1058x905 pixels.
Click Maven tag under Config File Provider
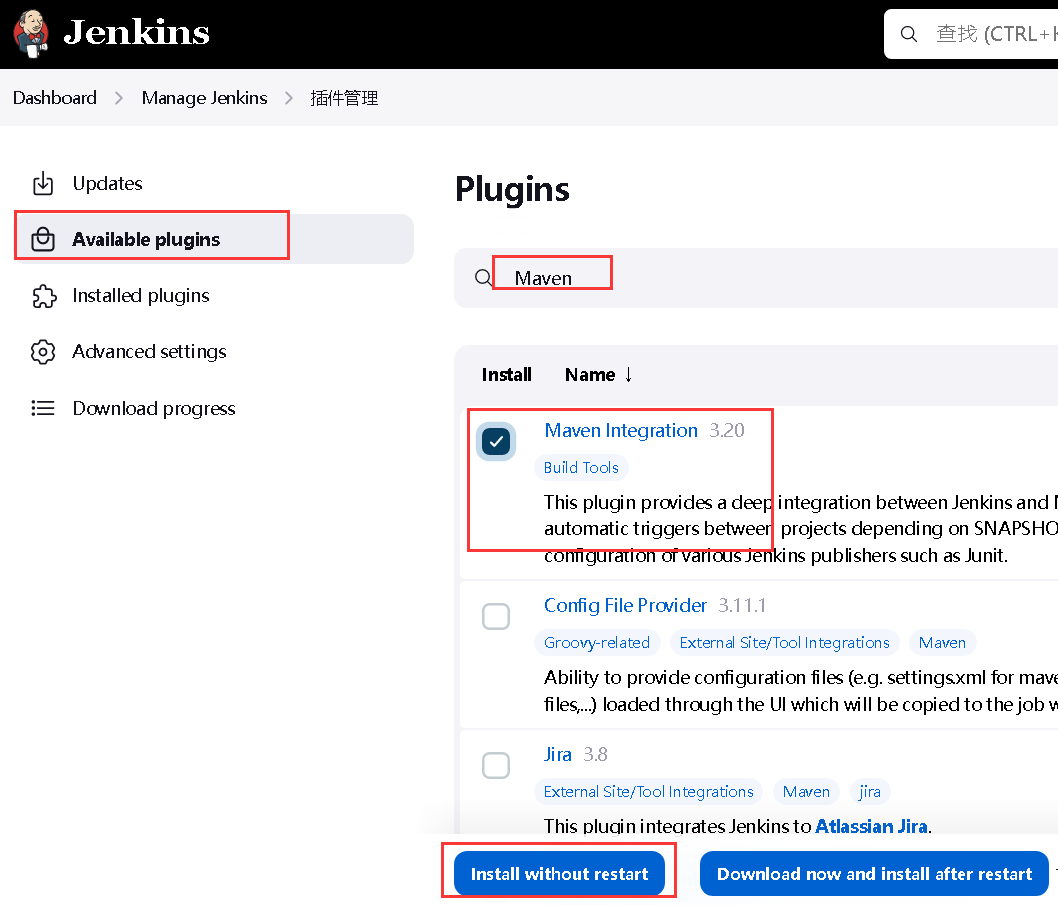point(943,642)
